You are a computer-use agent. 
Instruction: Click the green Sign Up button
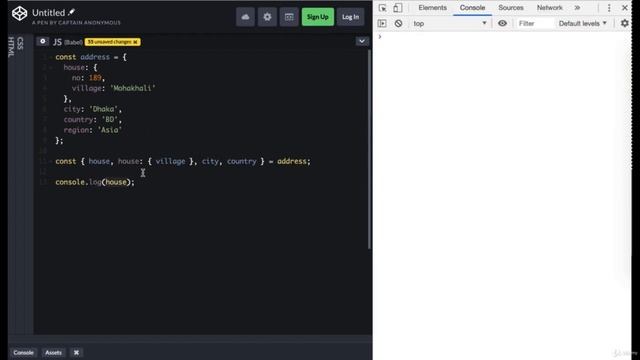pyautogui.click(x=318, y=17)
